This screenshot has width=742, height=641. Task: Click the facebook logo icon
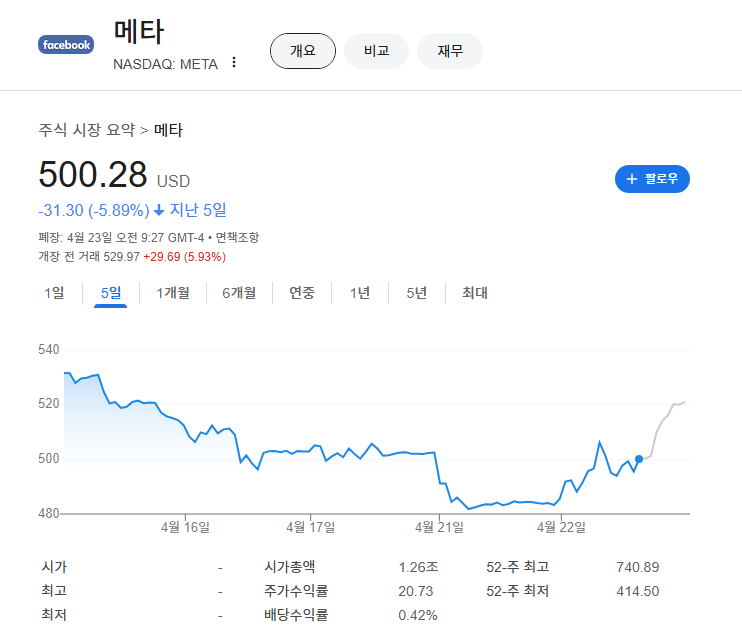tap(66, 44)
